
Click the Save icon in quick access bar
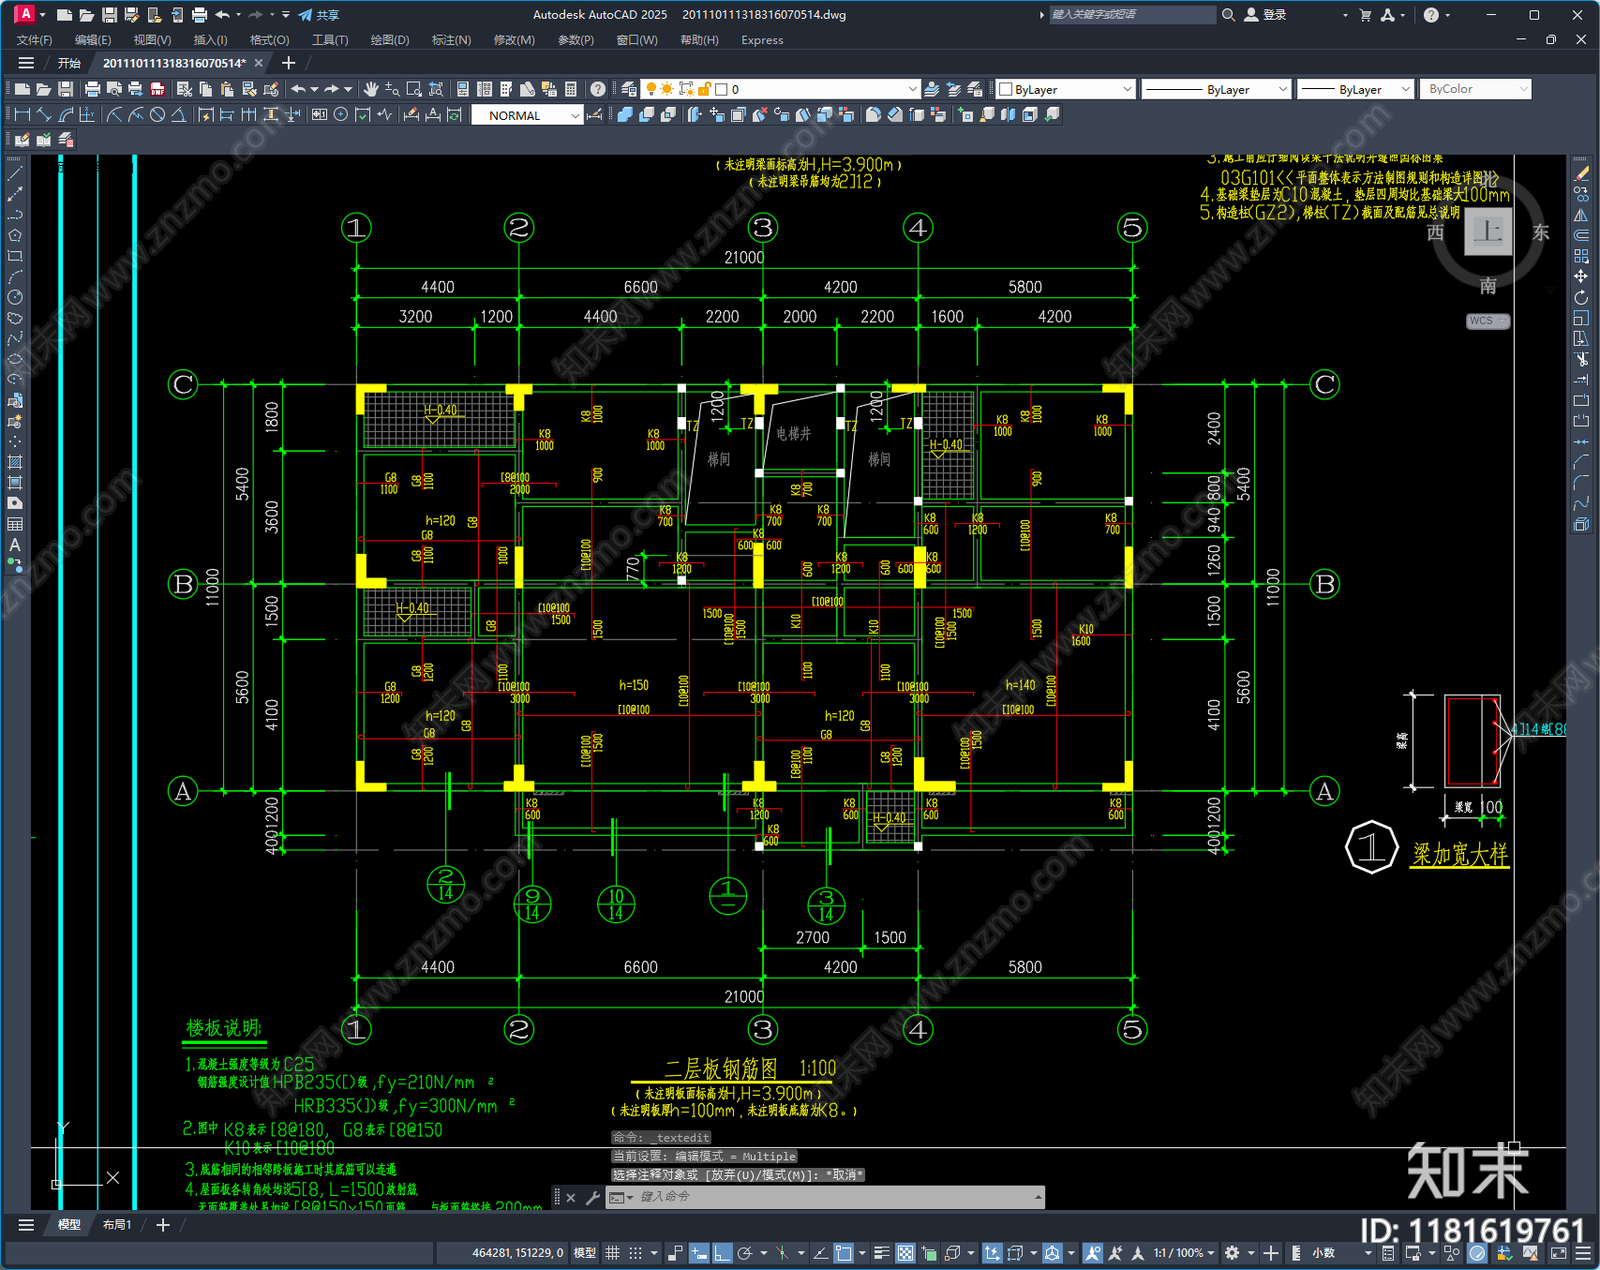click(x=110, y=15)
